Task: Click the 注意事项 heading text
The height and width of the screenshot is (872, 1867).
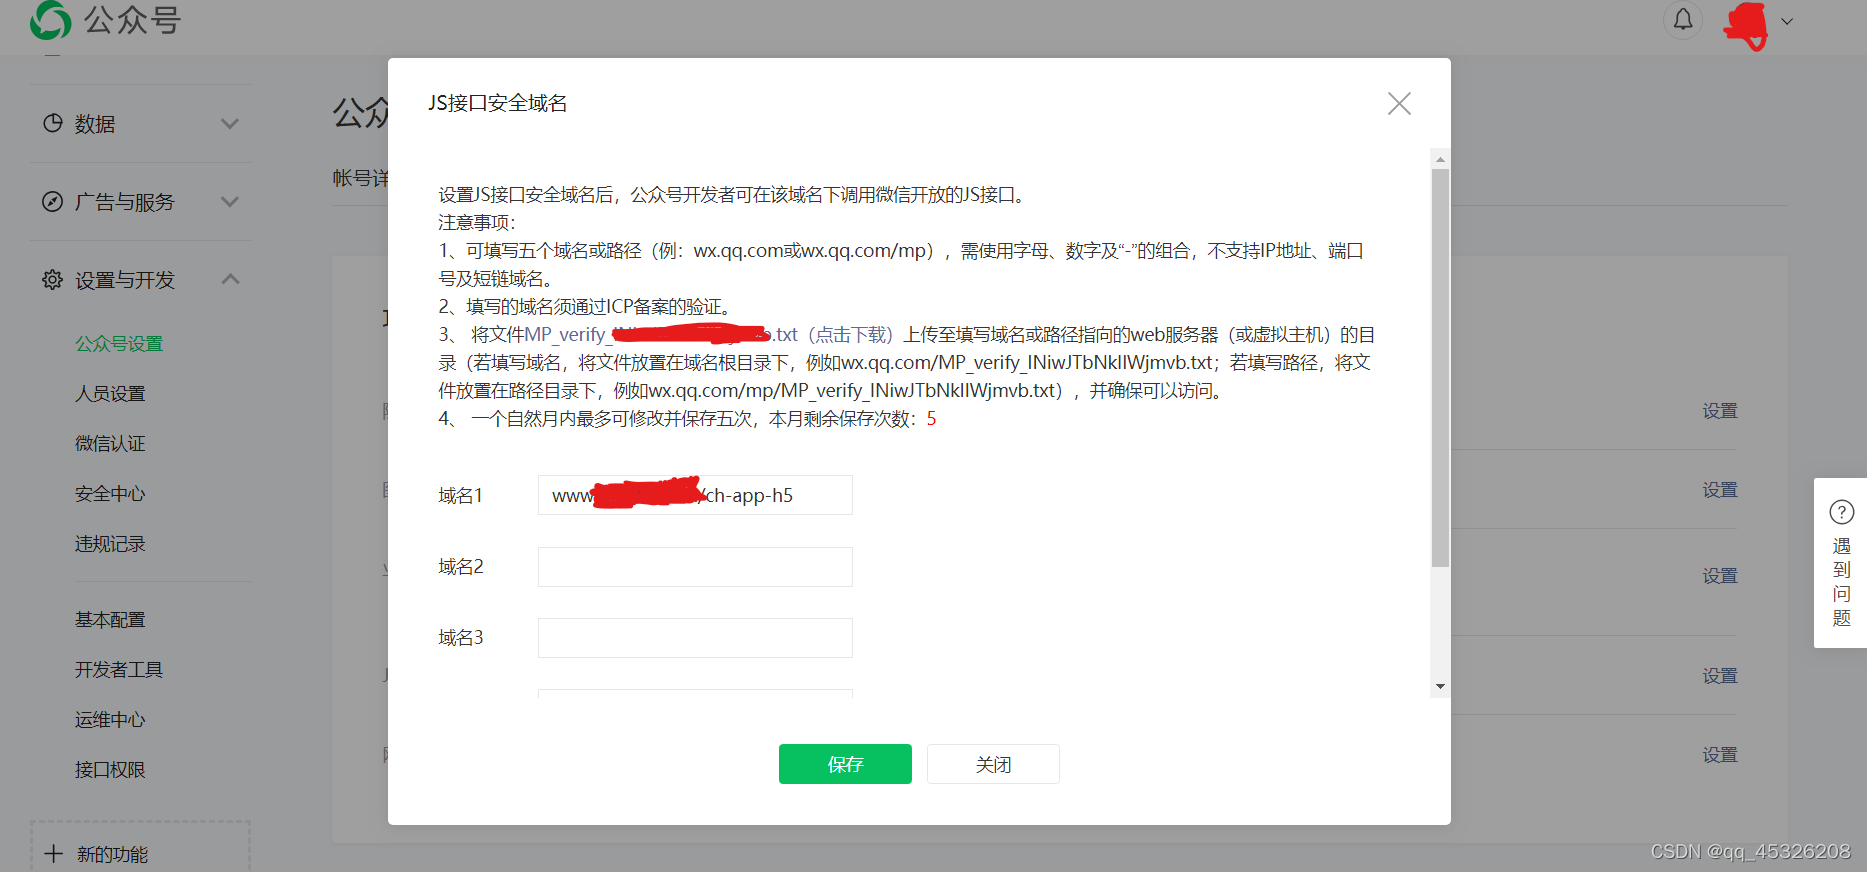Action: tap(476, 223)
